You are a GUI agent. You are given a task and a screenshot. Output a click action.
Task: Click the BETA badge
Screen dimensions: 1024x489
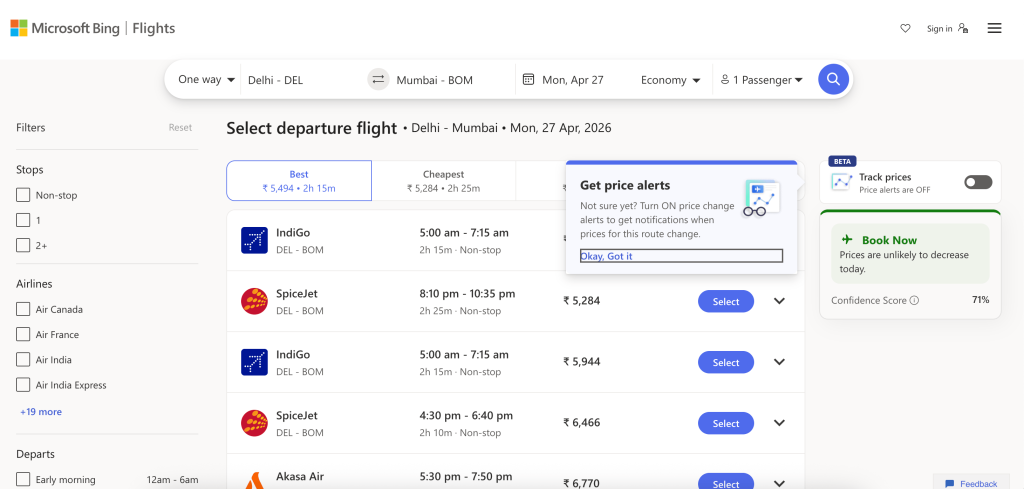(842, 161)
